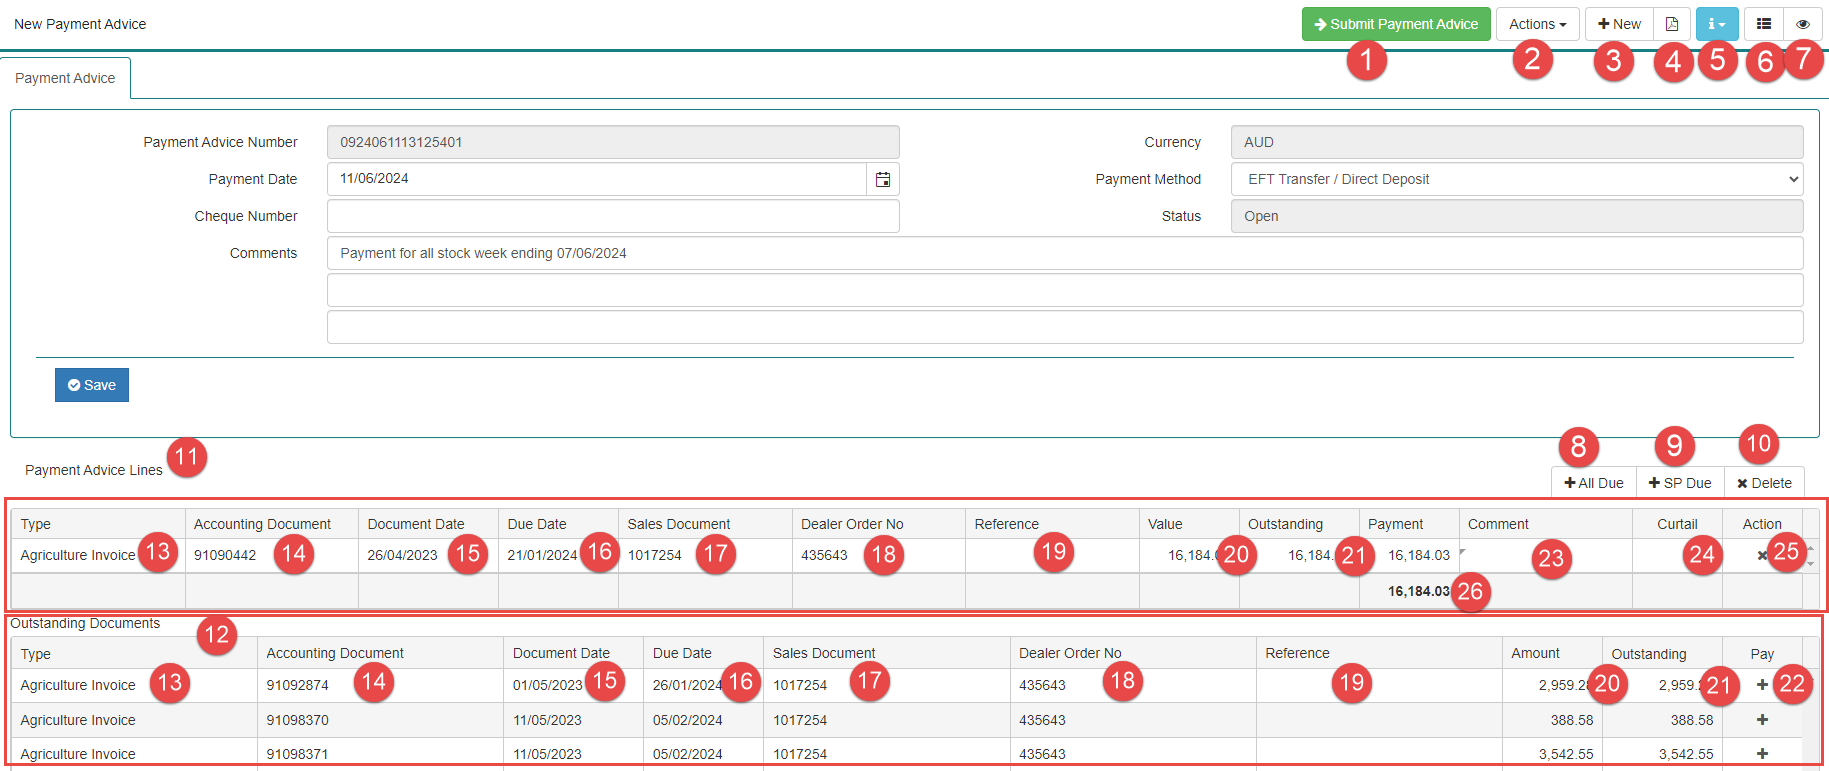This screenshot has width=1829, height=771.
Task: Open the Payment Method dropdown
Action: (1516, 179)
